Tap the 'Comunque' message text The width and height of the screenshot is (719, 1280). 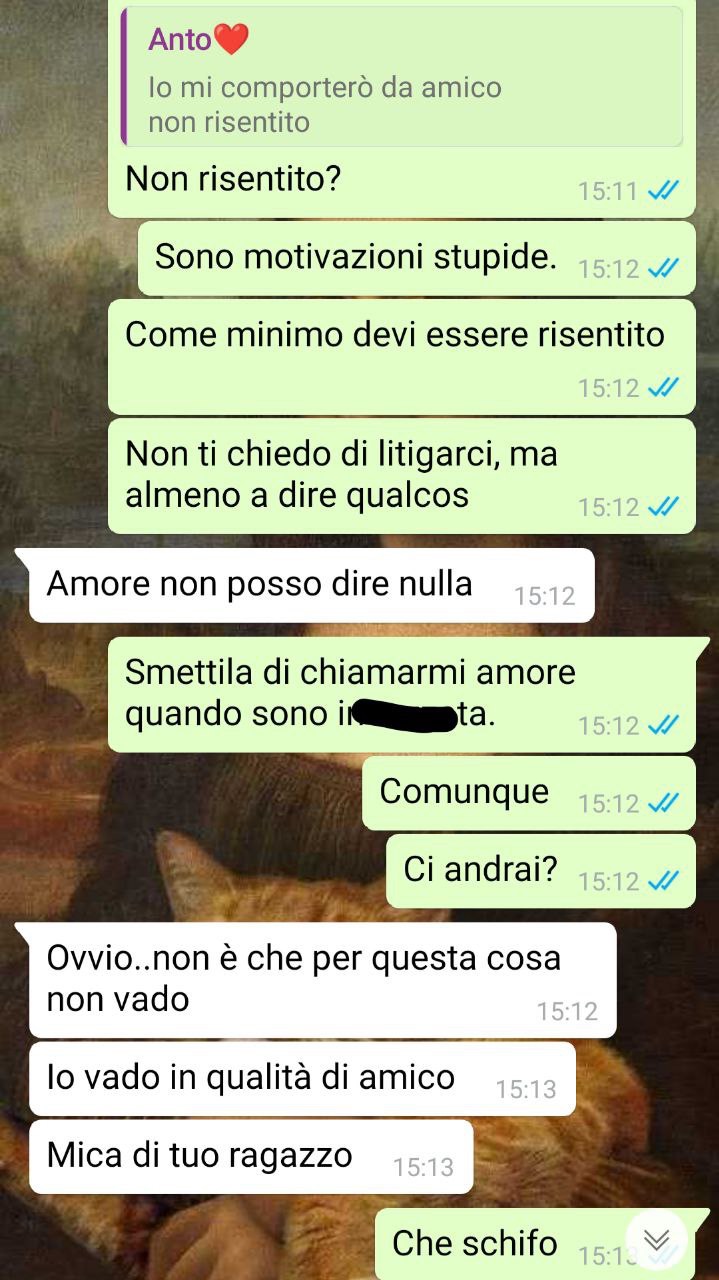click(464, 792)
